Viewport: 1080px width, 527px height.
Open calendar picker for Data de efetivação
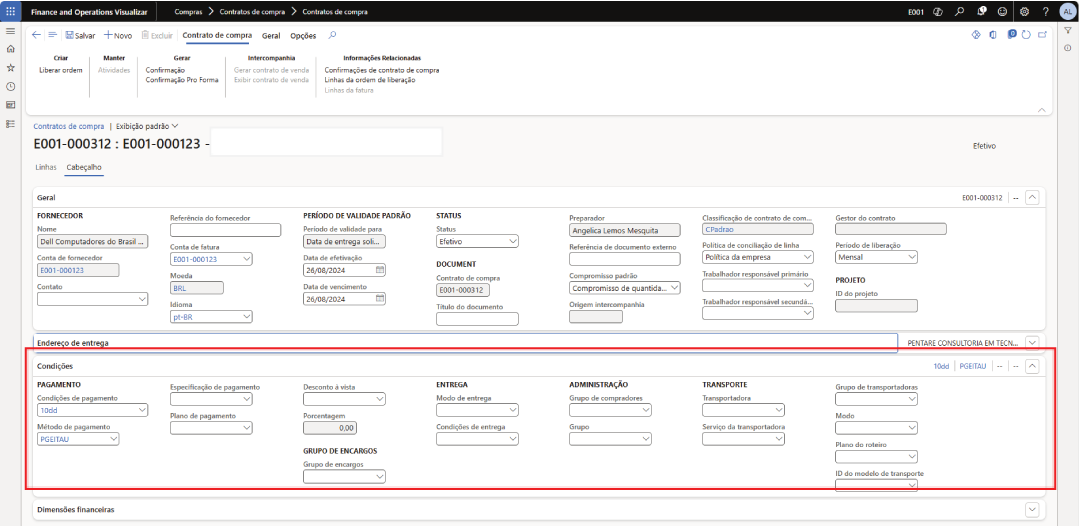point(380,270)
